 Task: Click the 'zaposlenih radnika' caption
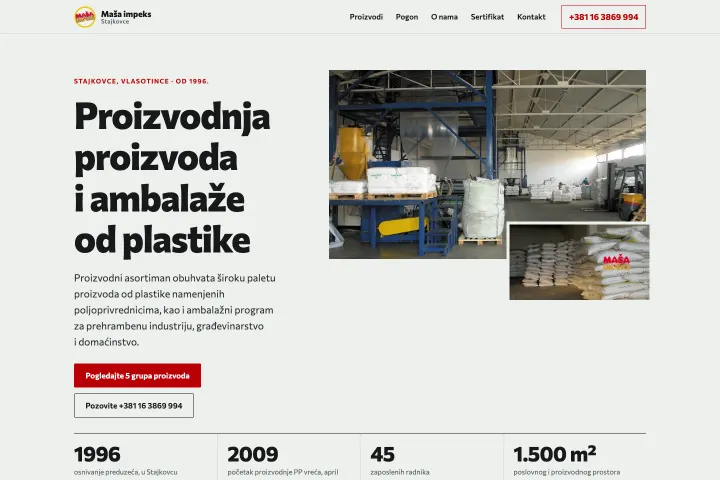coord(400,472)
